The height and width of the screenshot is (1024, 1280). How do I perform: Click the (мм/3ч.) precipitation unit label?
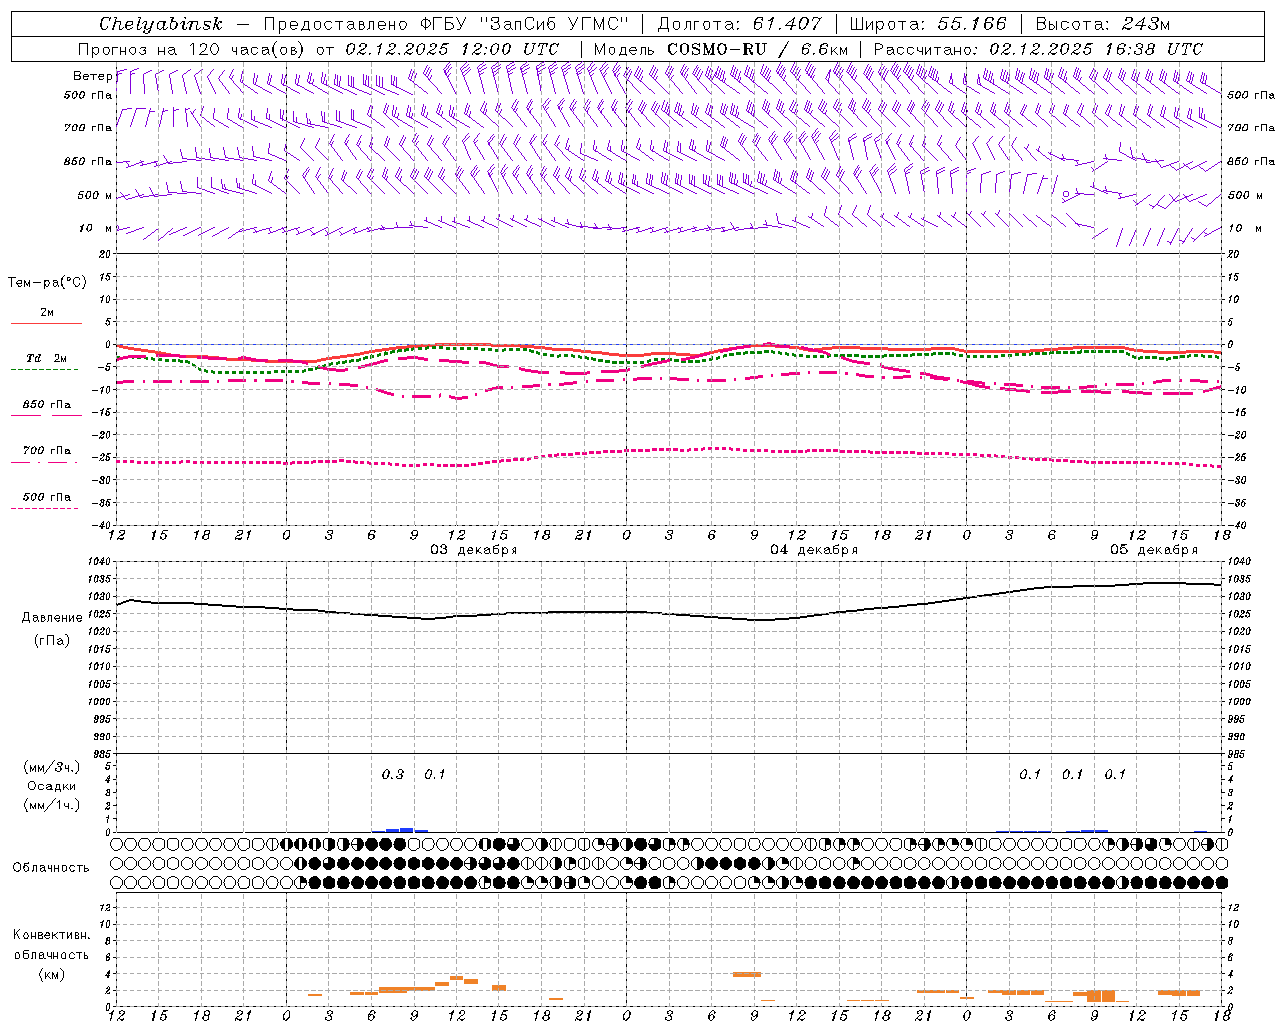tap(51, 768)
